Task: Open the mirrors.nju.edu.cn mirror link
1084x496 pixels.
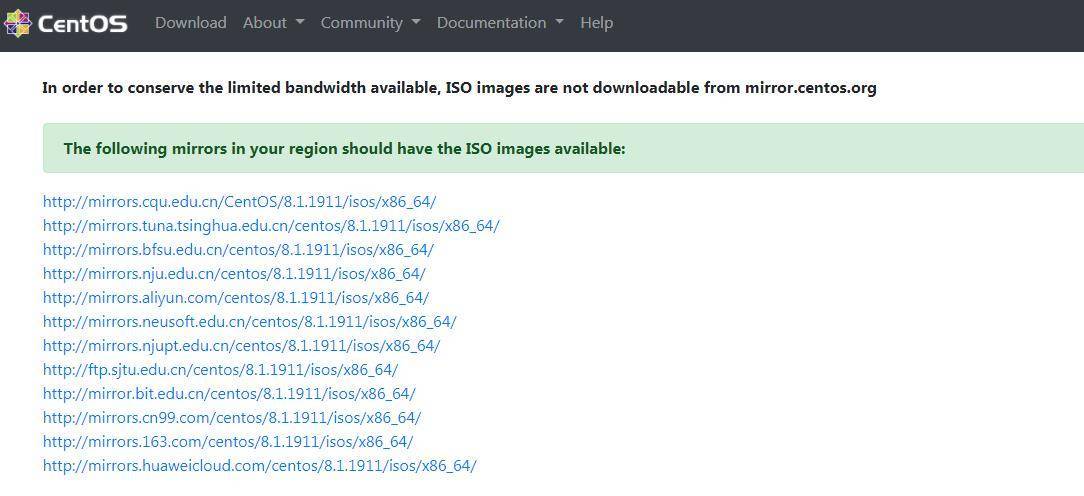Action: 234,273
